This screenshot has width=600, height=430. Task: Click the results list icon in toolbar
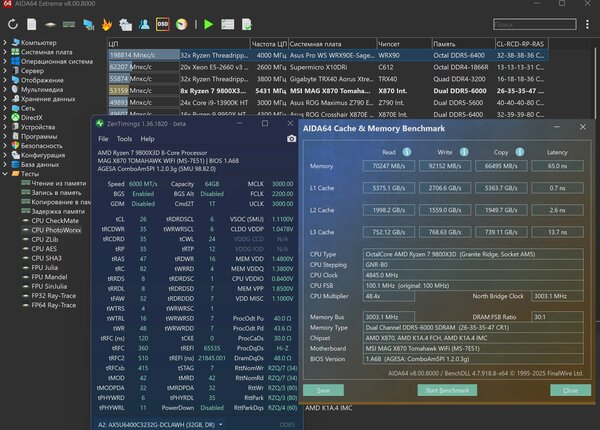pos(228,24)
